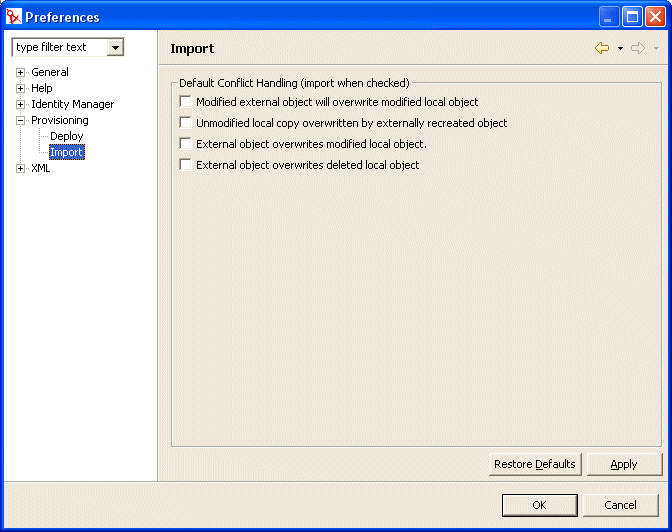This screenshot has width=672, height=532.
Task: Enable modified external object overwrites modified local
Action: 185,102
